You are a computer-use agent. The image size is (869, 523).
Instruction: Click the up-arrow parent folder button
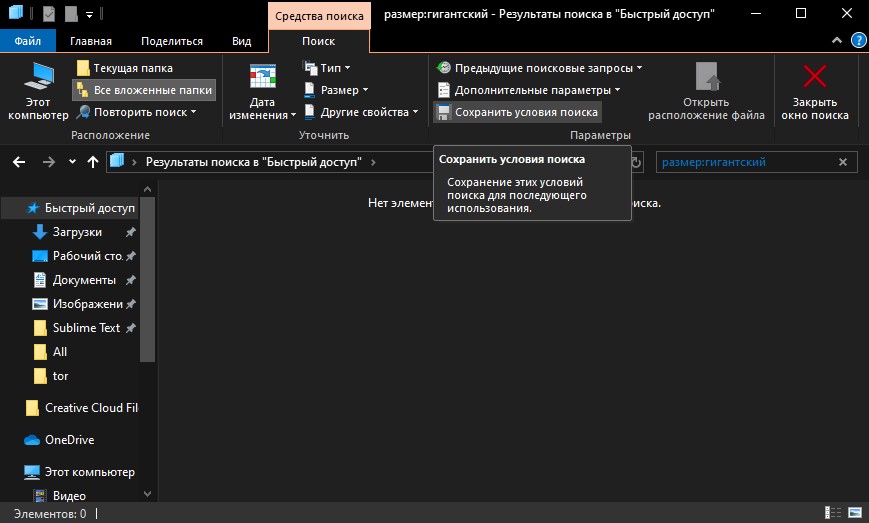click(x=93, y=162)
